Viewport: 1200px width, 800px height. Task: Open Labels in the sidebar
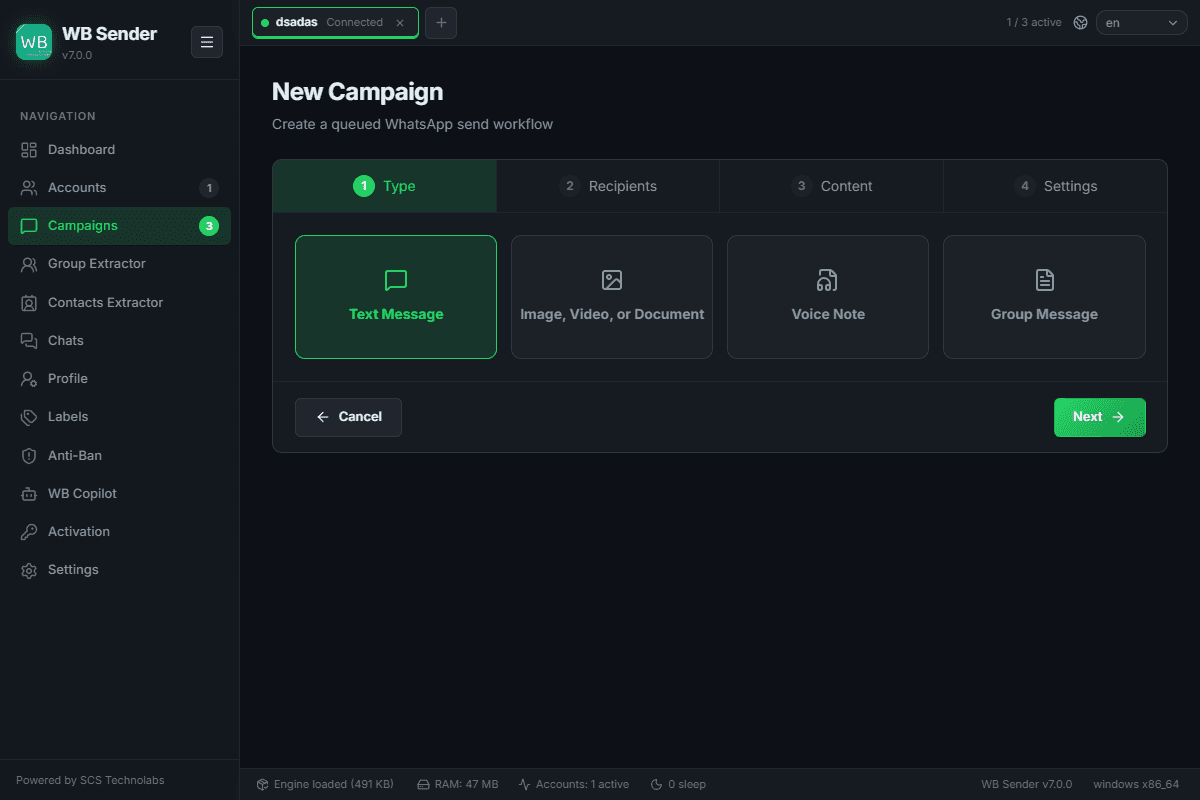click(x=119, y=417)
